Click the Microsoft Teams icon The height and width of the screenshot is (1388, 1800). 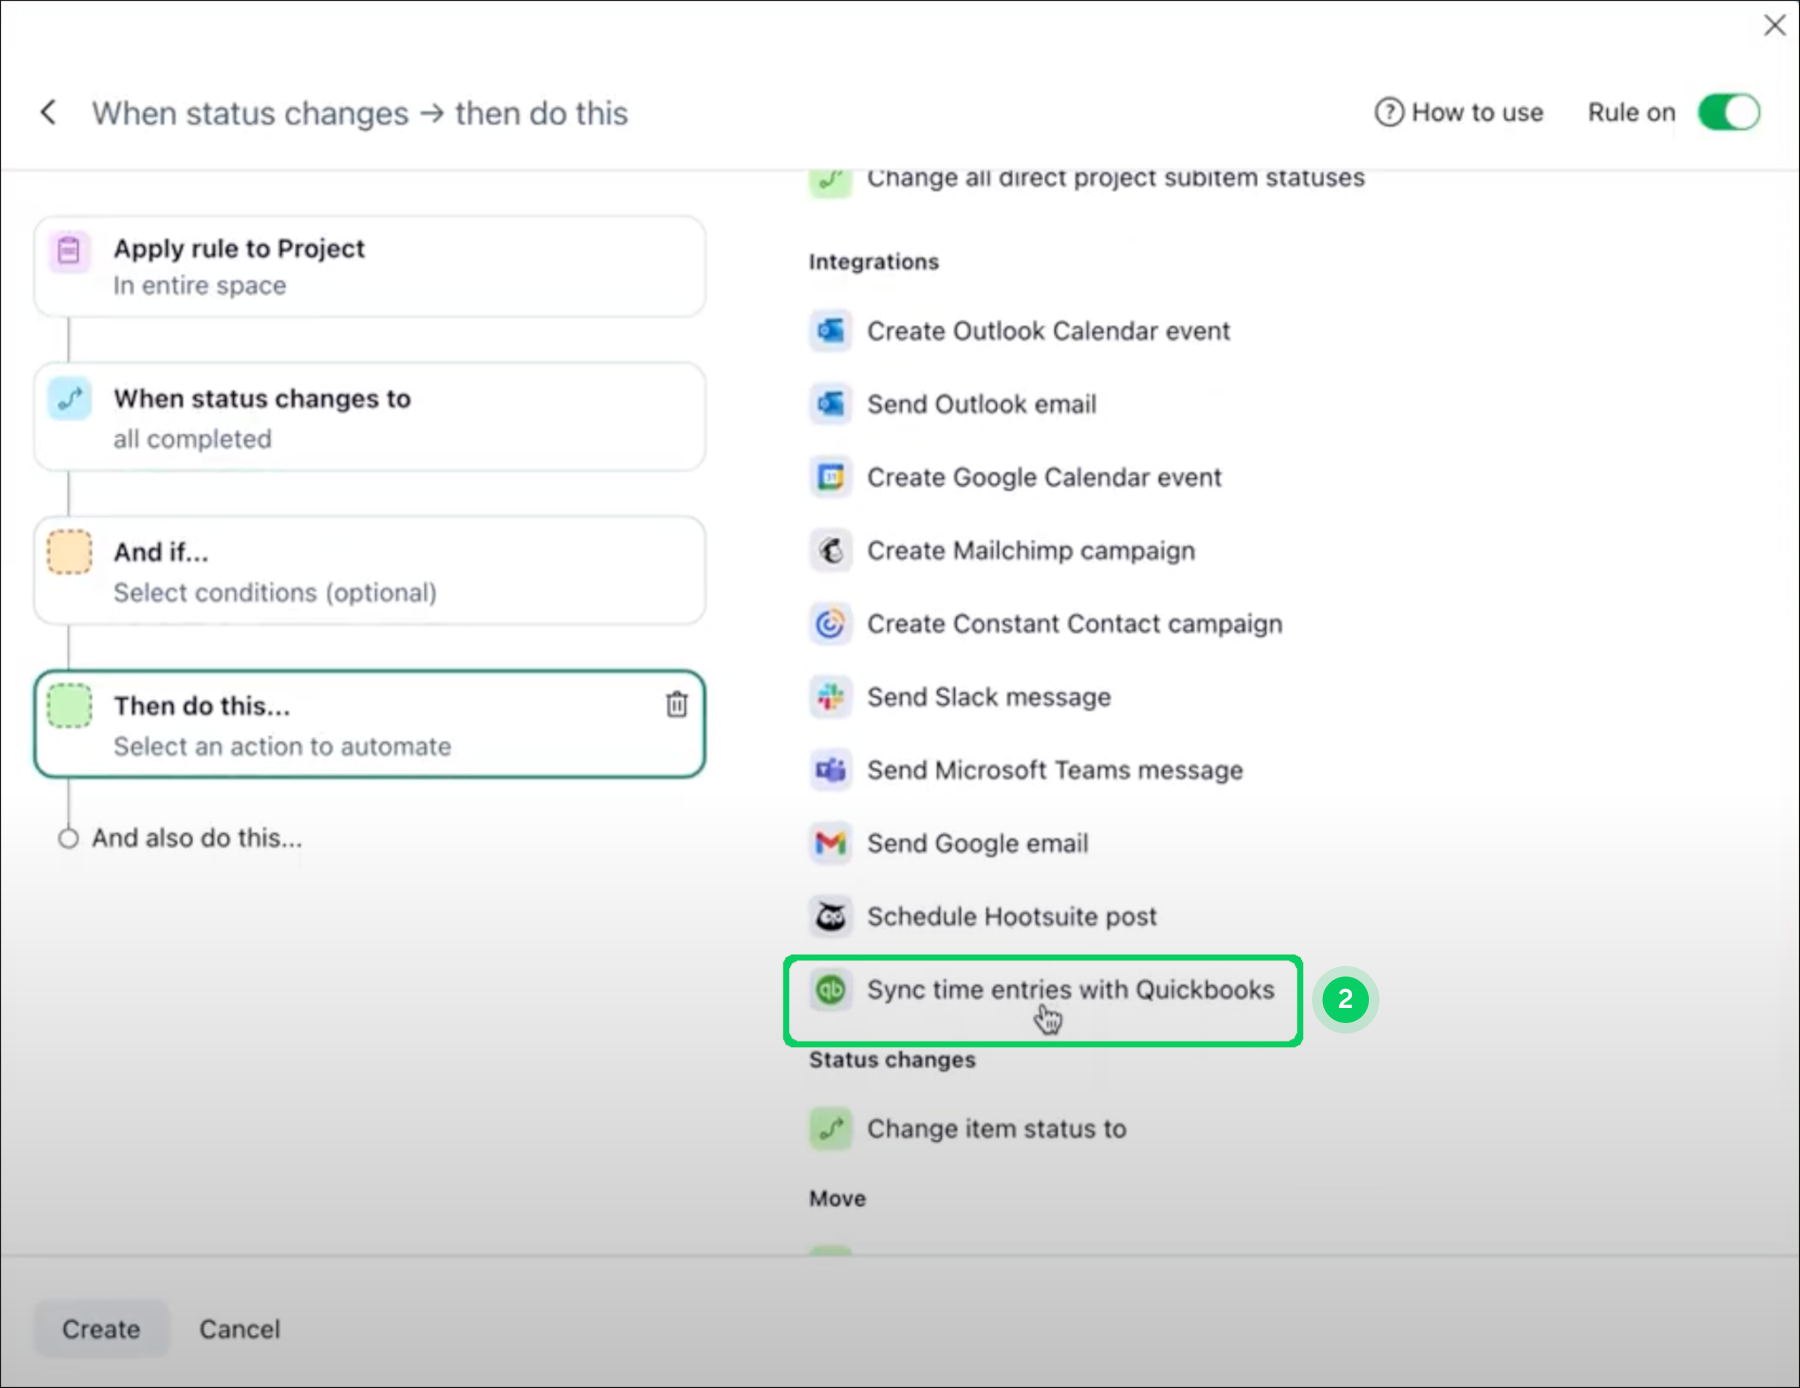pyautogui.click(x=830, y=770)
